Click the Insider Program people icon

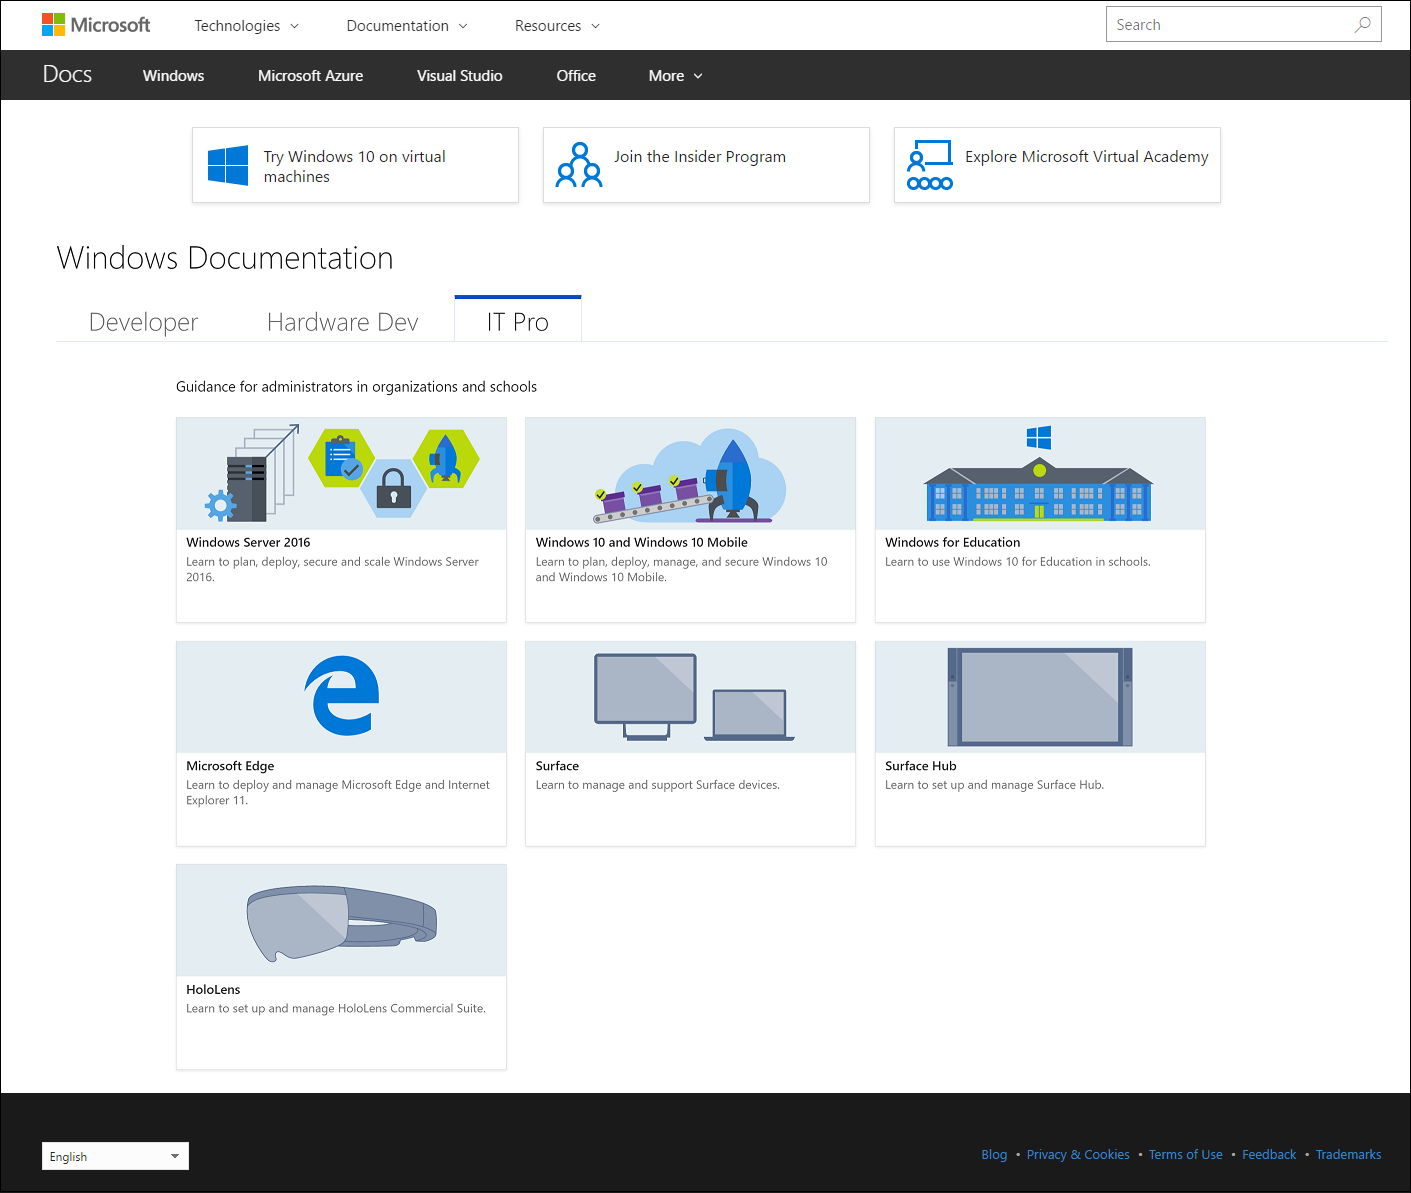coord(579,165)
